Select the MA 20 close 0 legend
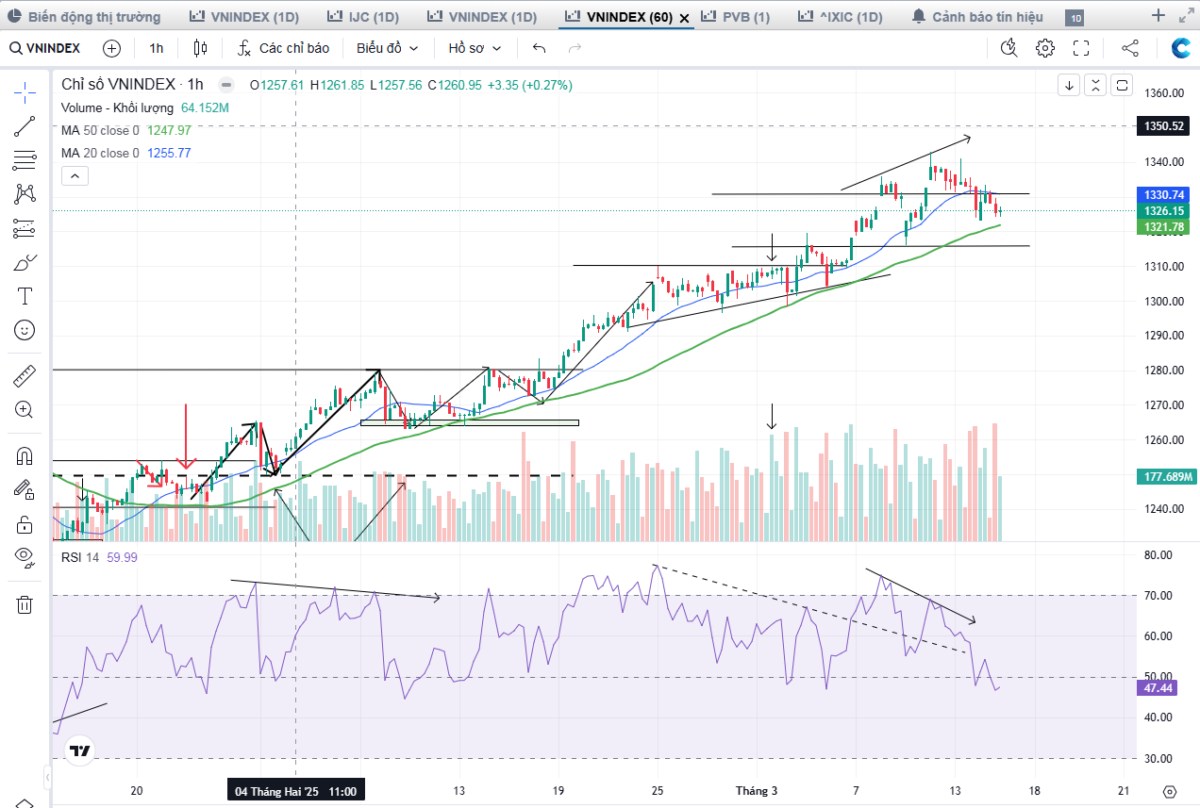This screenshot has height=808, width=1200. 100,153
